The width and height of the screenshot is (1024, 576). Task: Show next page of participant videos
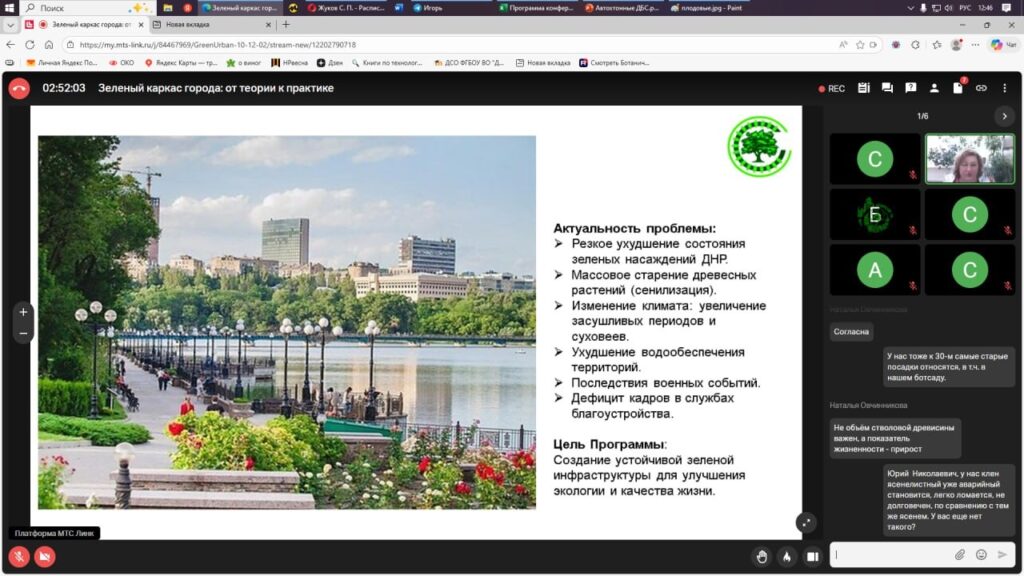tap(1004, 116)
